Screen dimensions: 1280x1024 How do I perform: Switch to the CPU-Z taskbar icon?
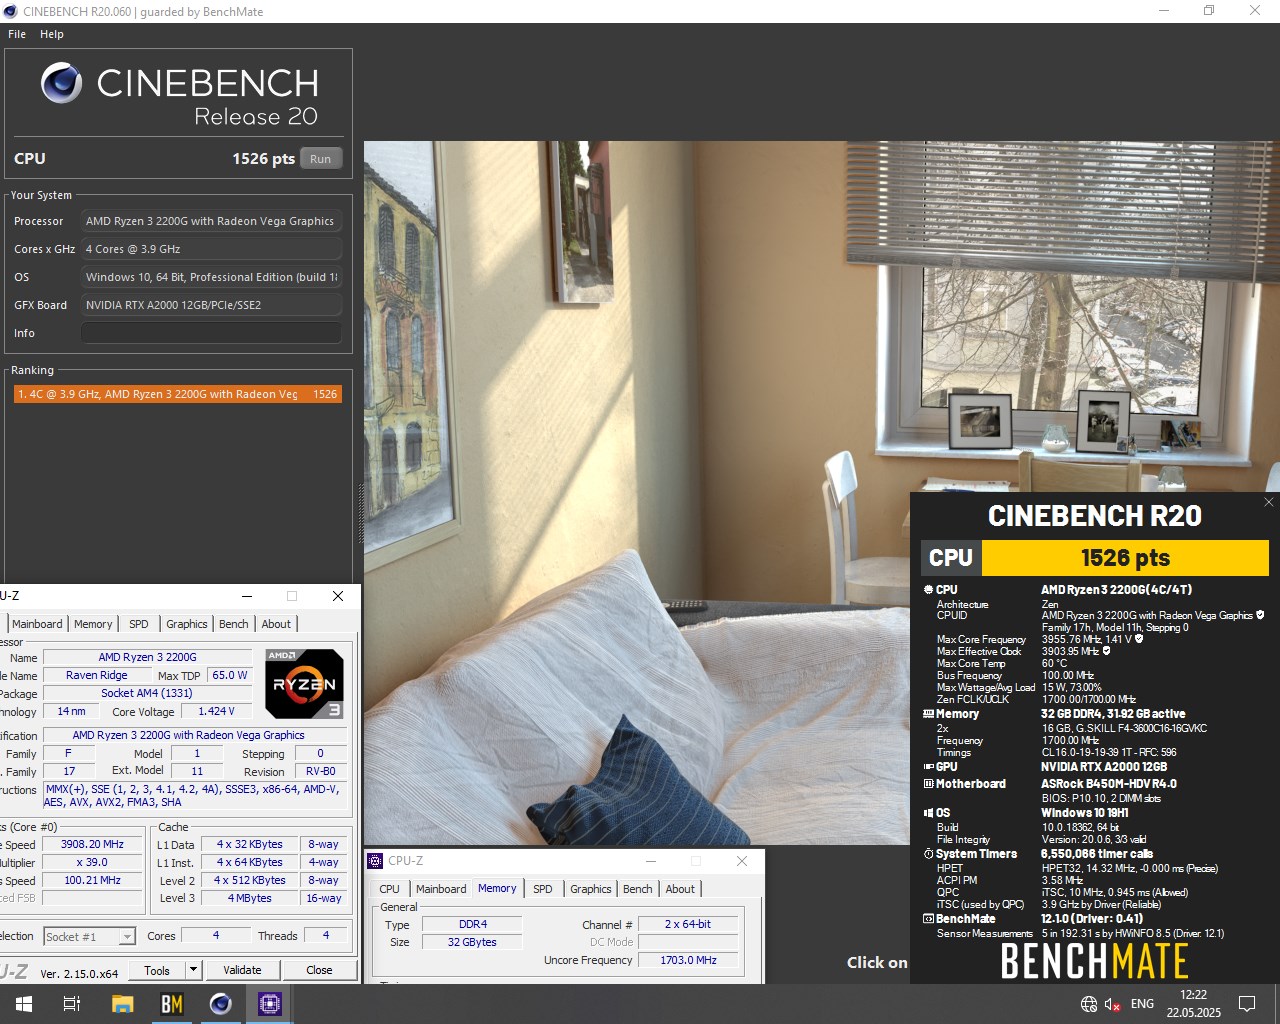(270, 1004)
